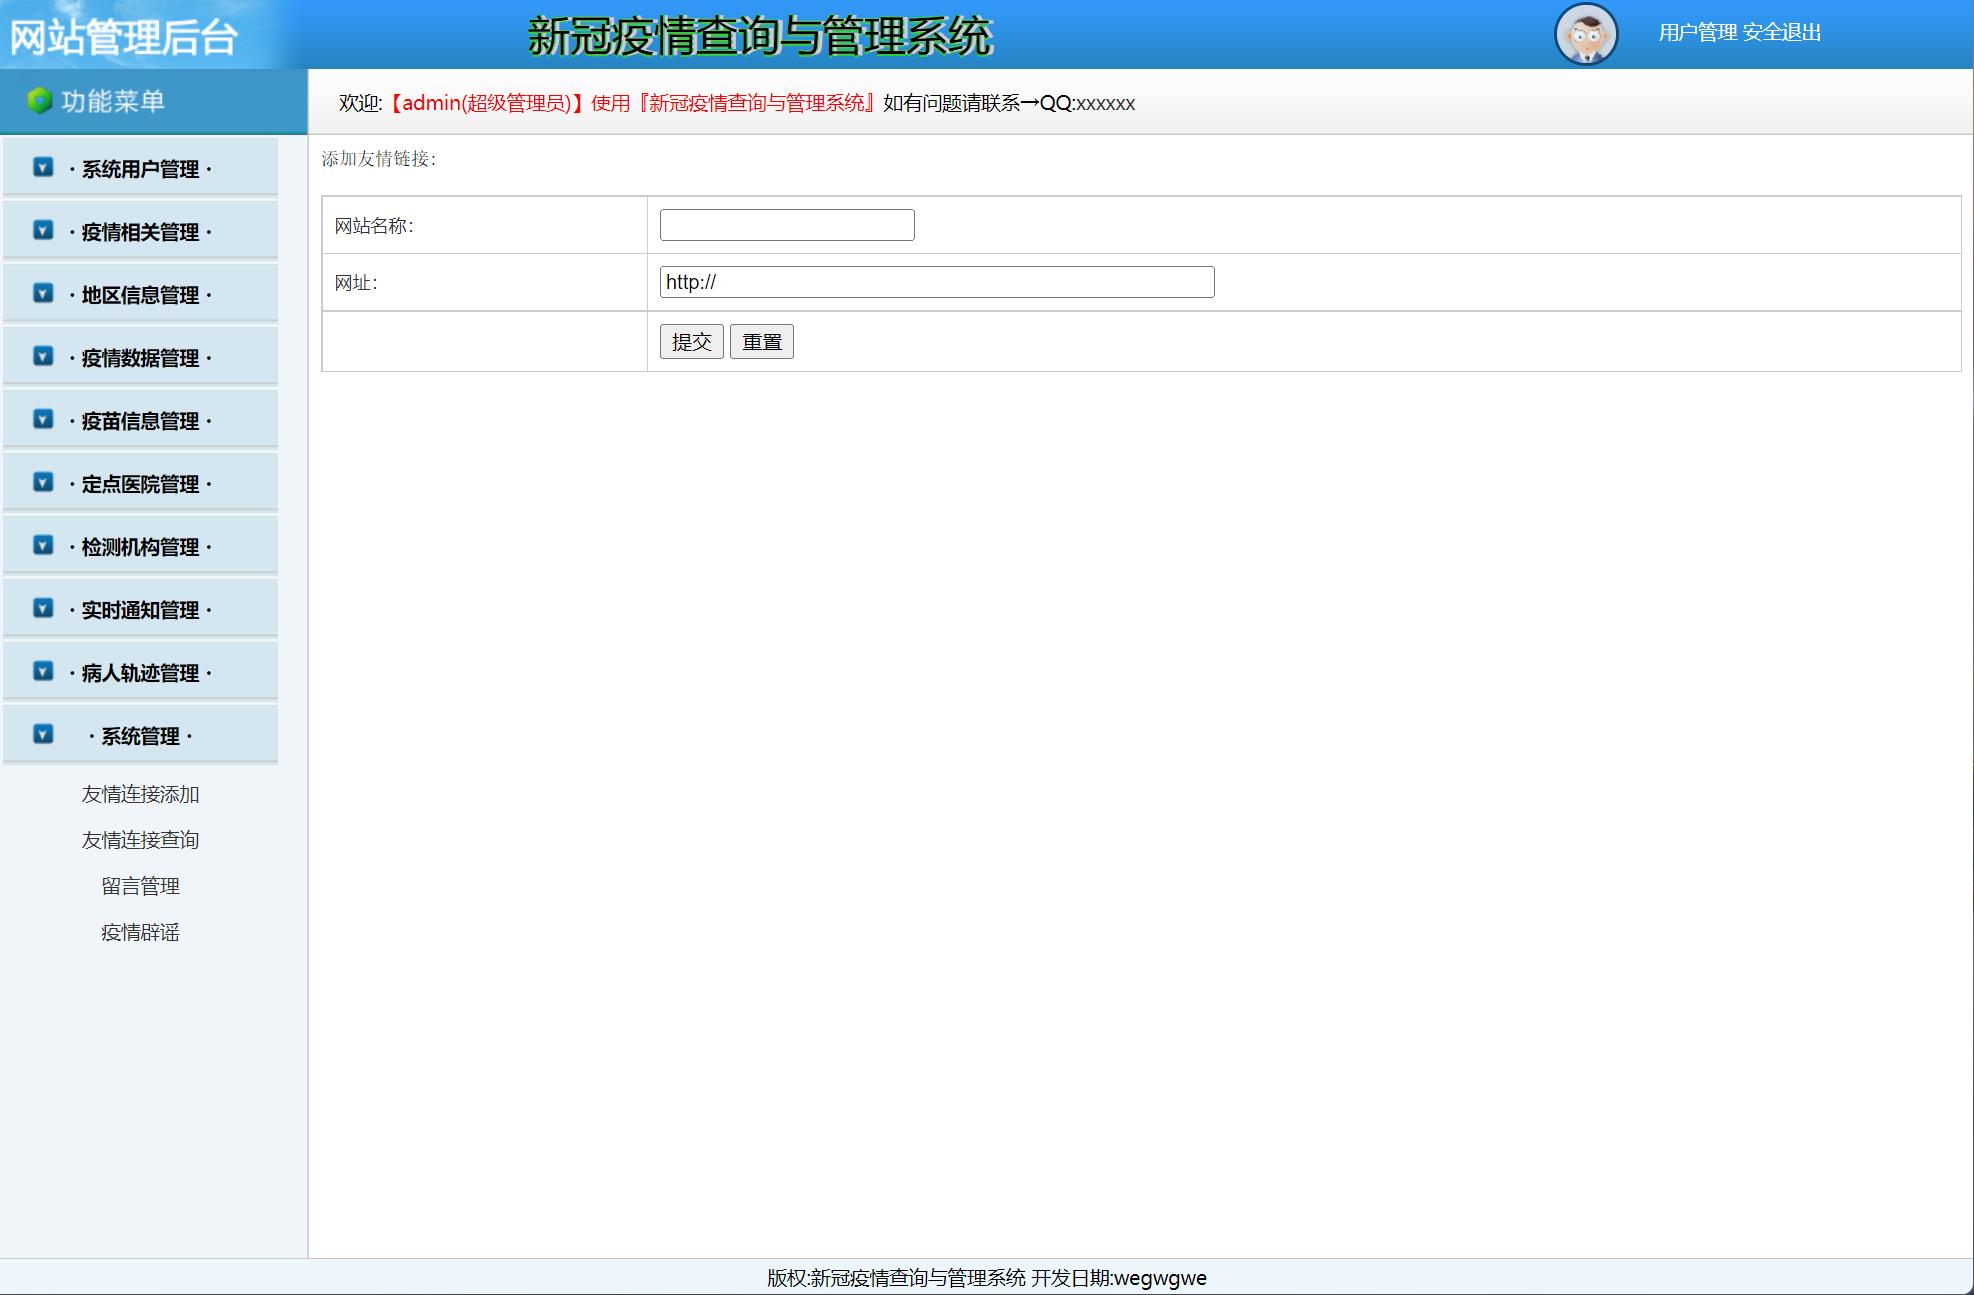Click arrow icon next to 疫苗信息管理
1974x1295 pixels.
pyautogui.click(x=43, y=419)
